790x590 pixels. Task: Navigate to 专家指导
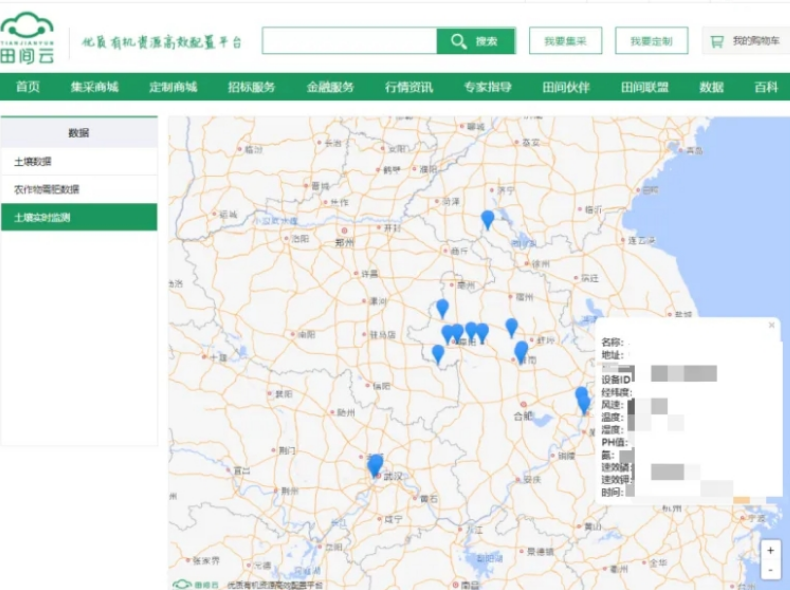click(x=487, y=87)
